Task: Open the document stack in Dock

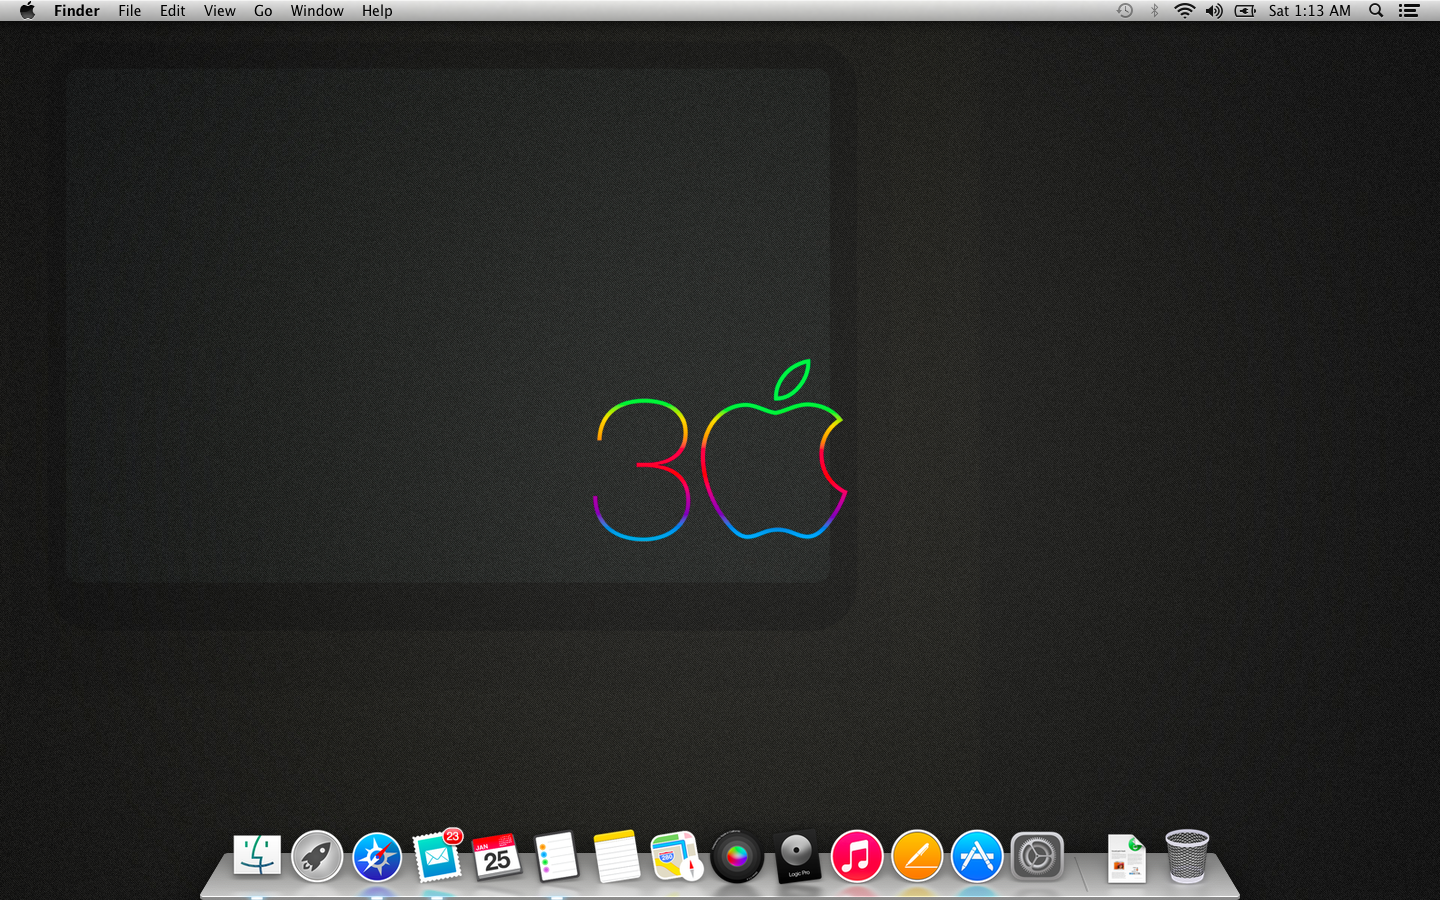Action: click(1127, 858)
